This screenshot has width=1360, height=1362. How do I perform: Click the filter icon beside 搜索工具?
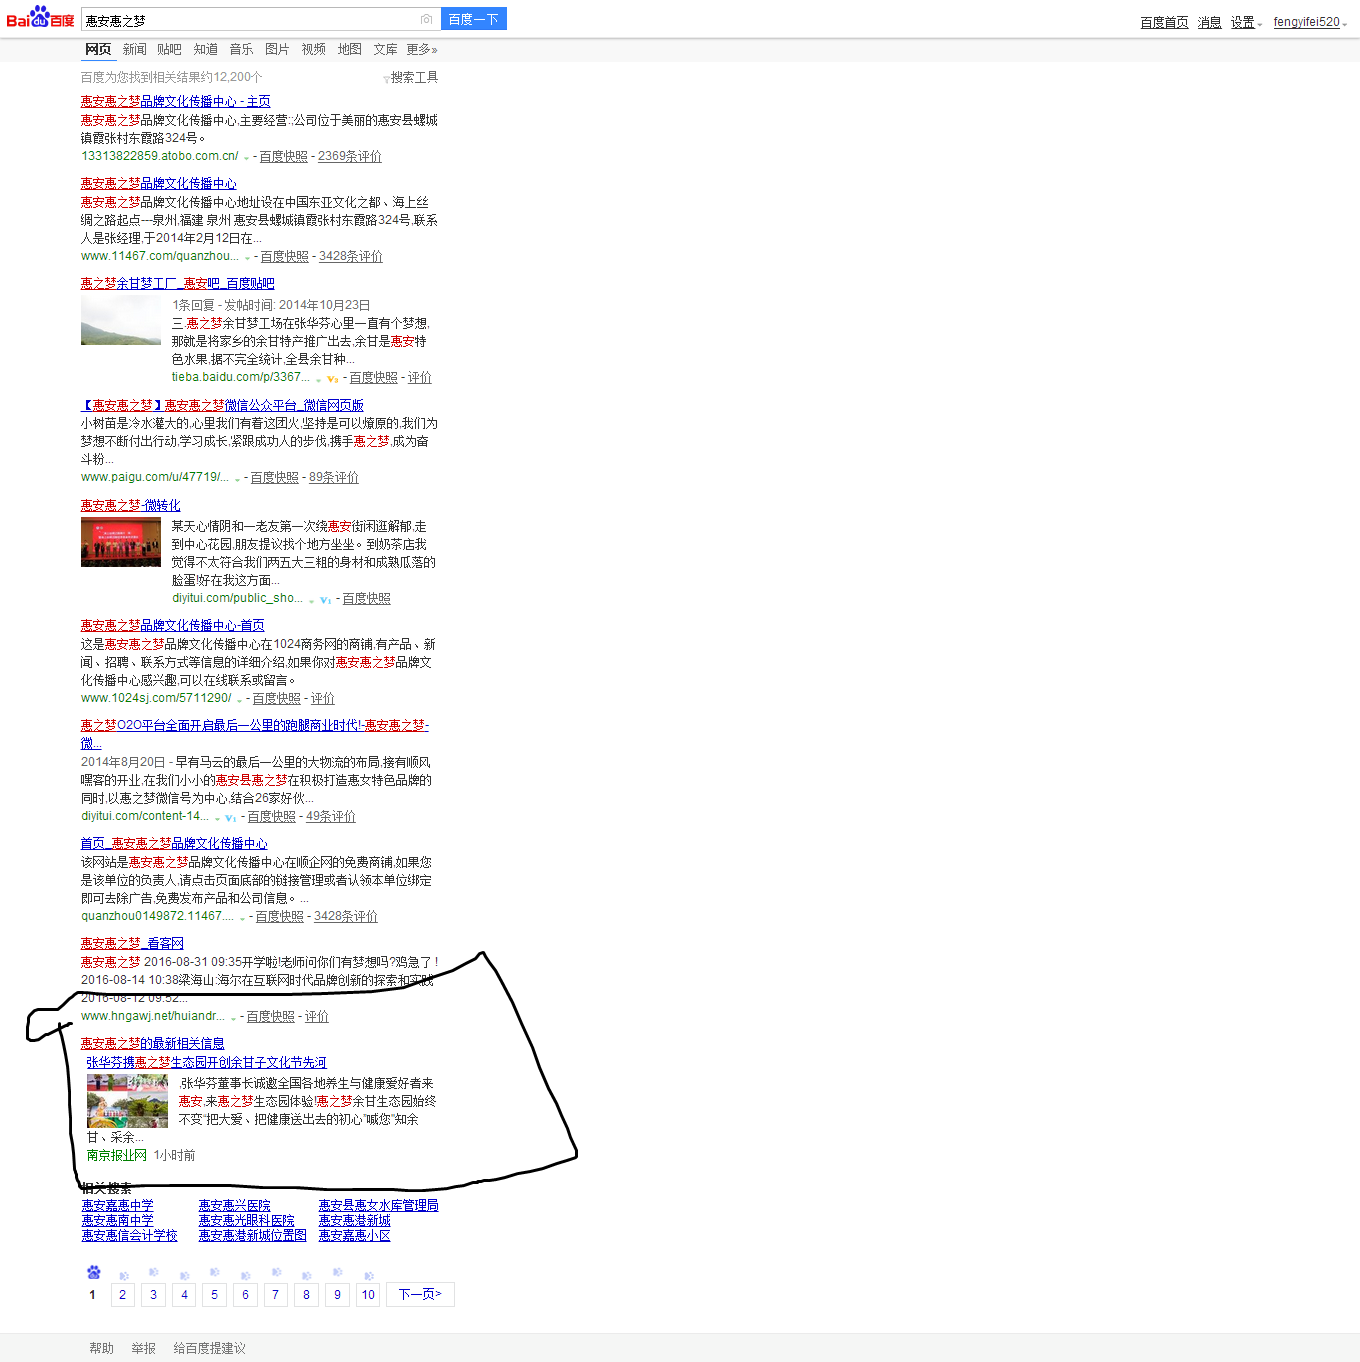tap(386, 79)
